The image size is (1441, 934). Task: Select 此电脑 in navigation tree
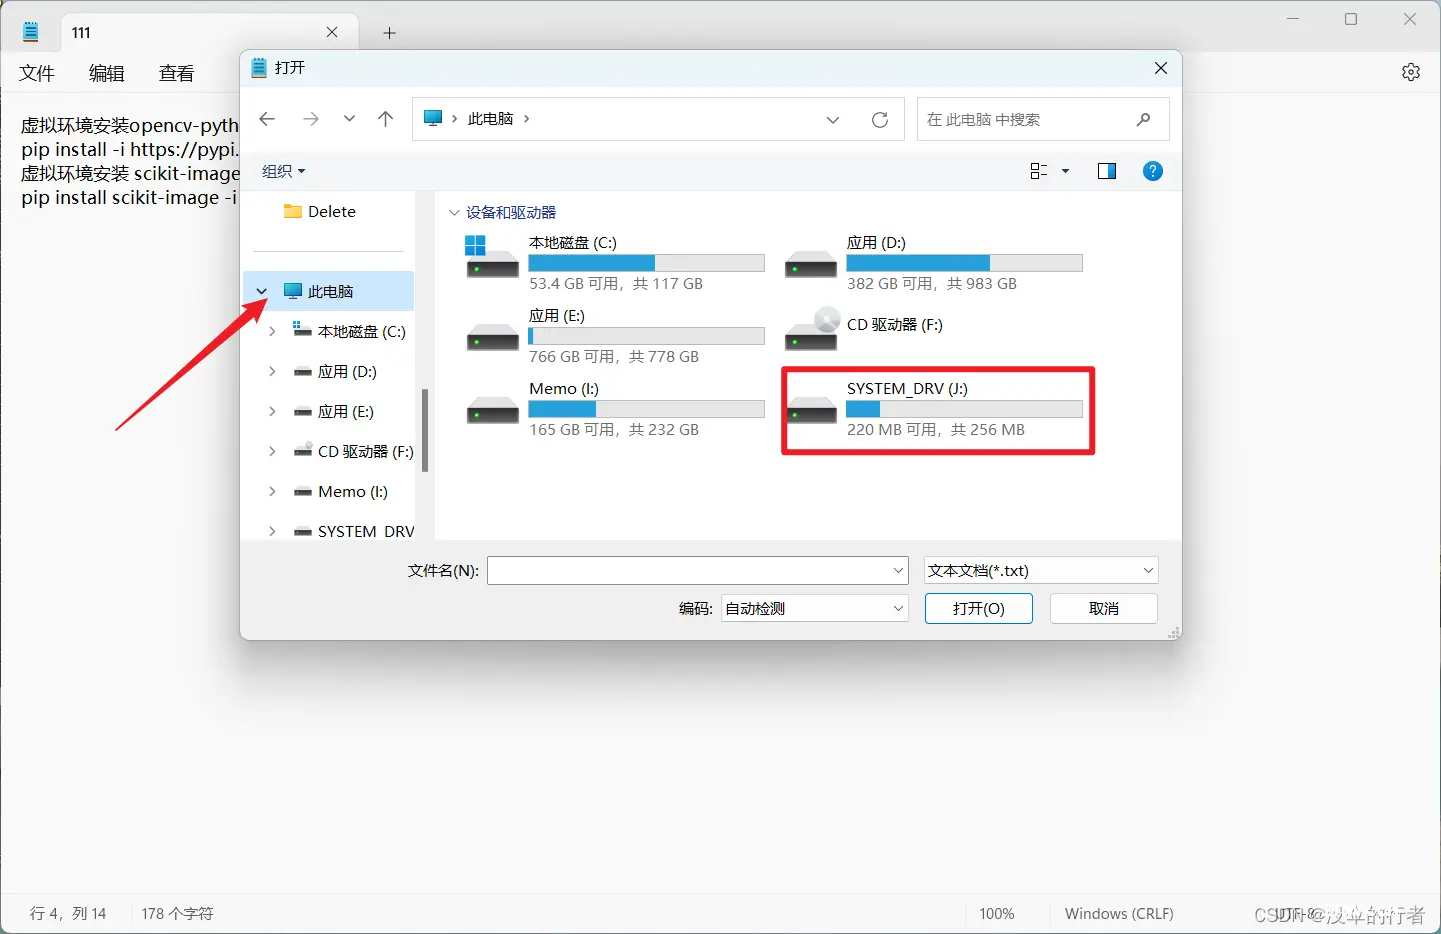click(329, 291)
